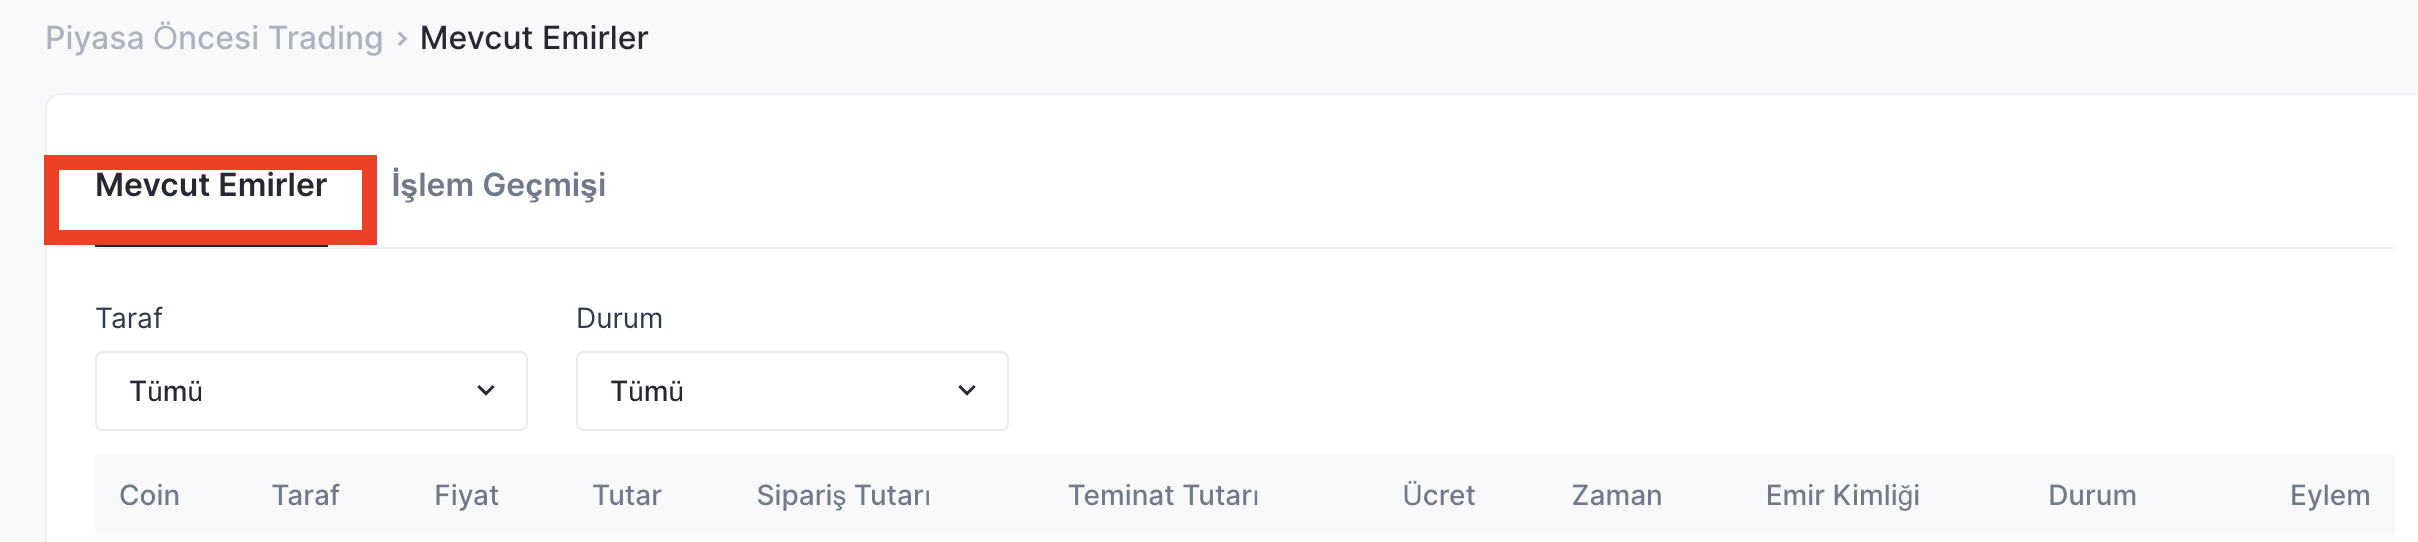Switch to the İşlem Geçmişi tab
This screenshot has height=542, width=2418.
tap(498, 186)
